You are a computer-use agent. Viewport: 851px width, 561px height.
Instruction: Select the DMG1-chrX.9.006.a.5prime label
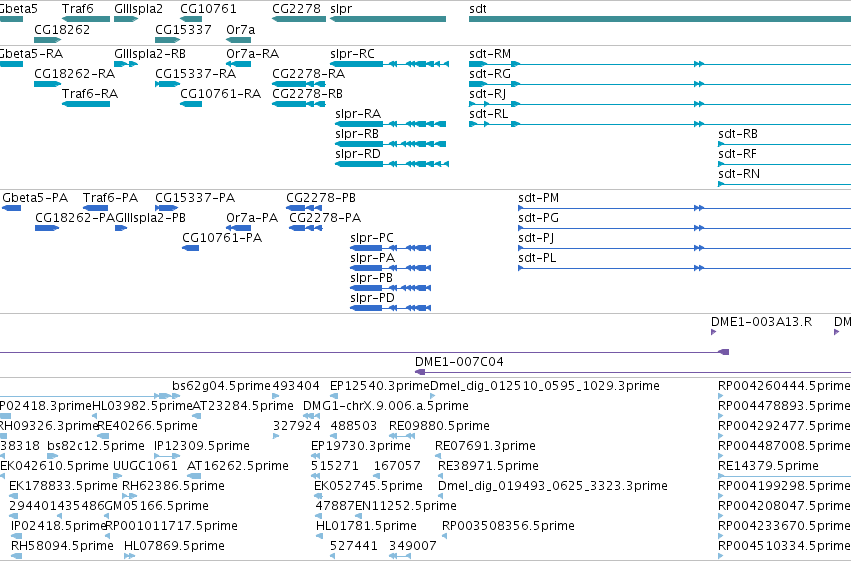(386, 406)
